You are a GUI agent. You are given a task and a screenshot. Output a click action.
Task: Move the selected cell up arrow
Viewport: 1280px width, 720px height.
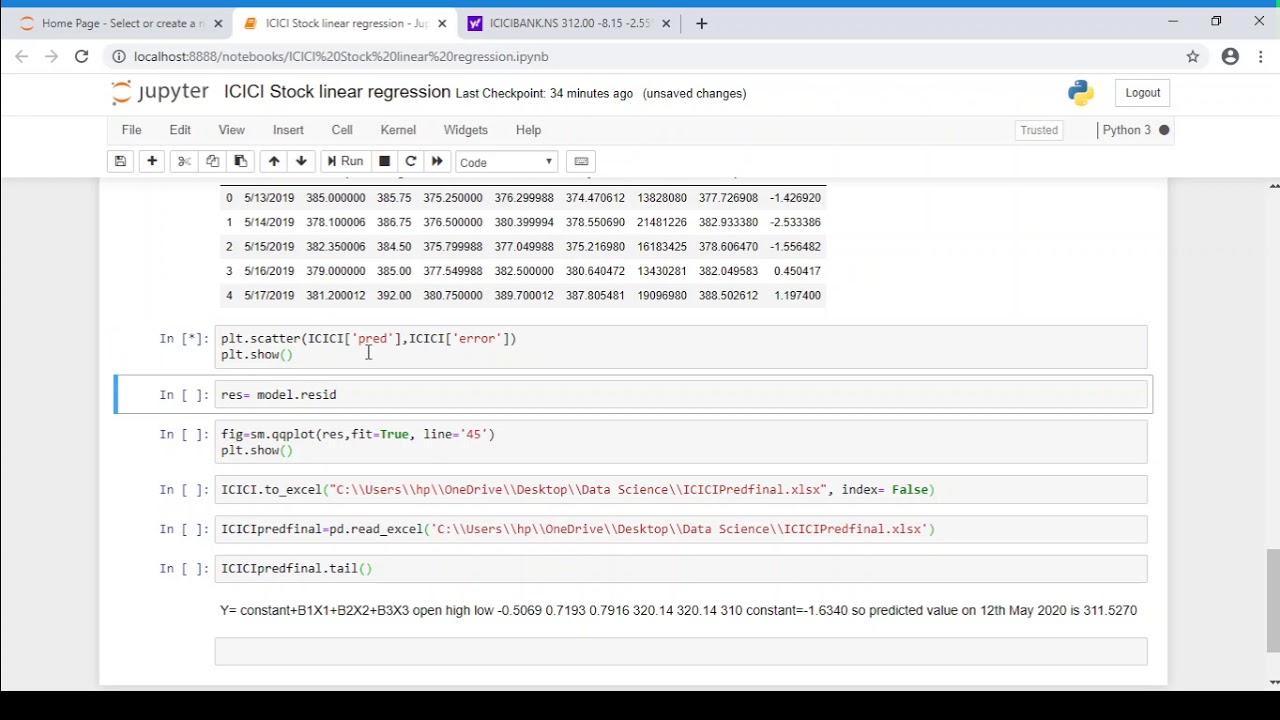pyautogui.click(x=273, y=162)
